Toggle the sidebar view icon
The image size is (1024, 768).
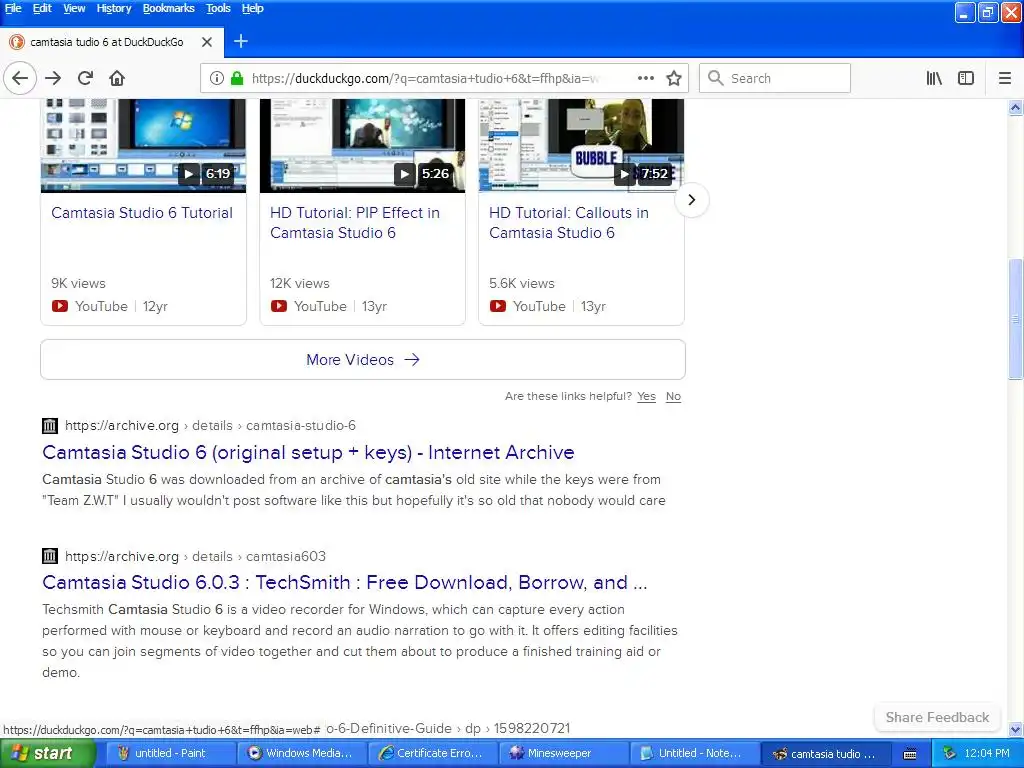966,78
